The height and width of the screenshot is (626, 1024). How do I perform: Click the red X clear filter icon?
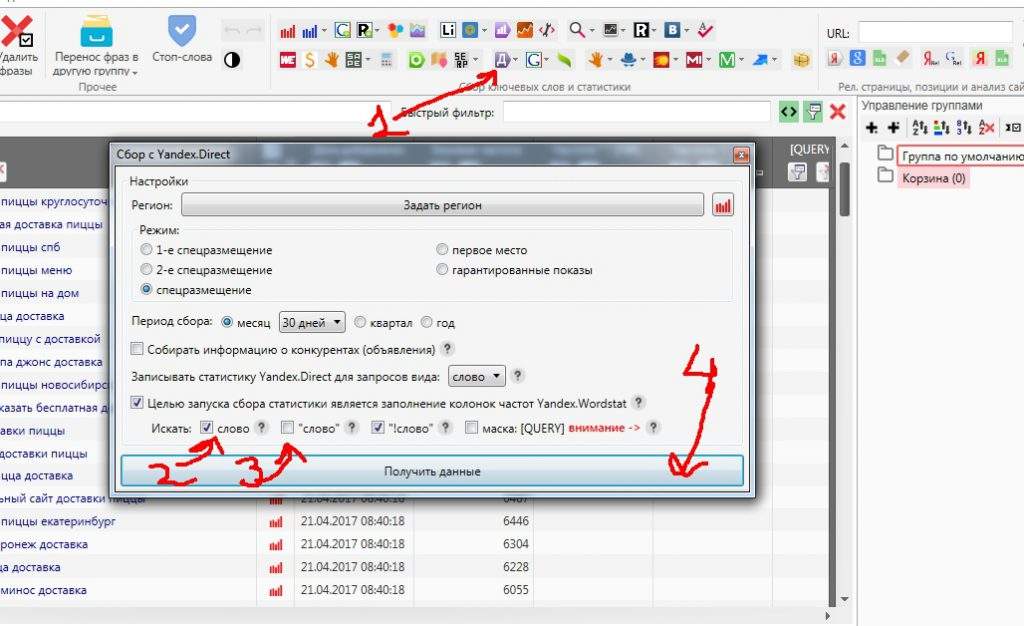(x=837, y=112)
